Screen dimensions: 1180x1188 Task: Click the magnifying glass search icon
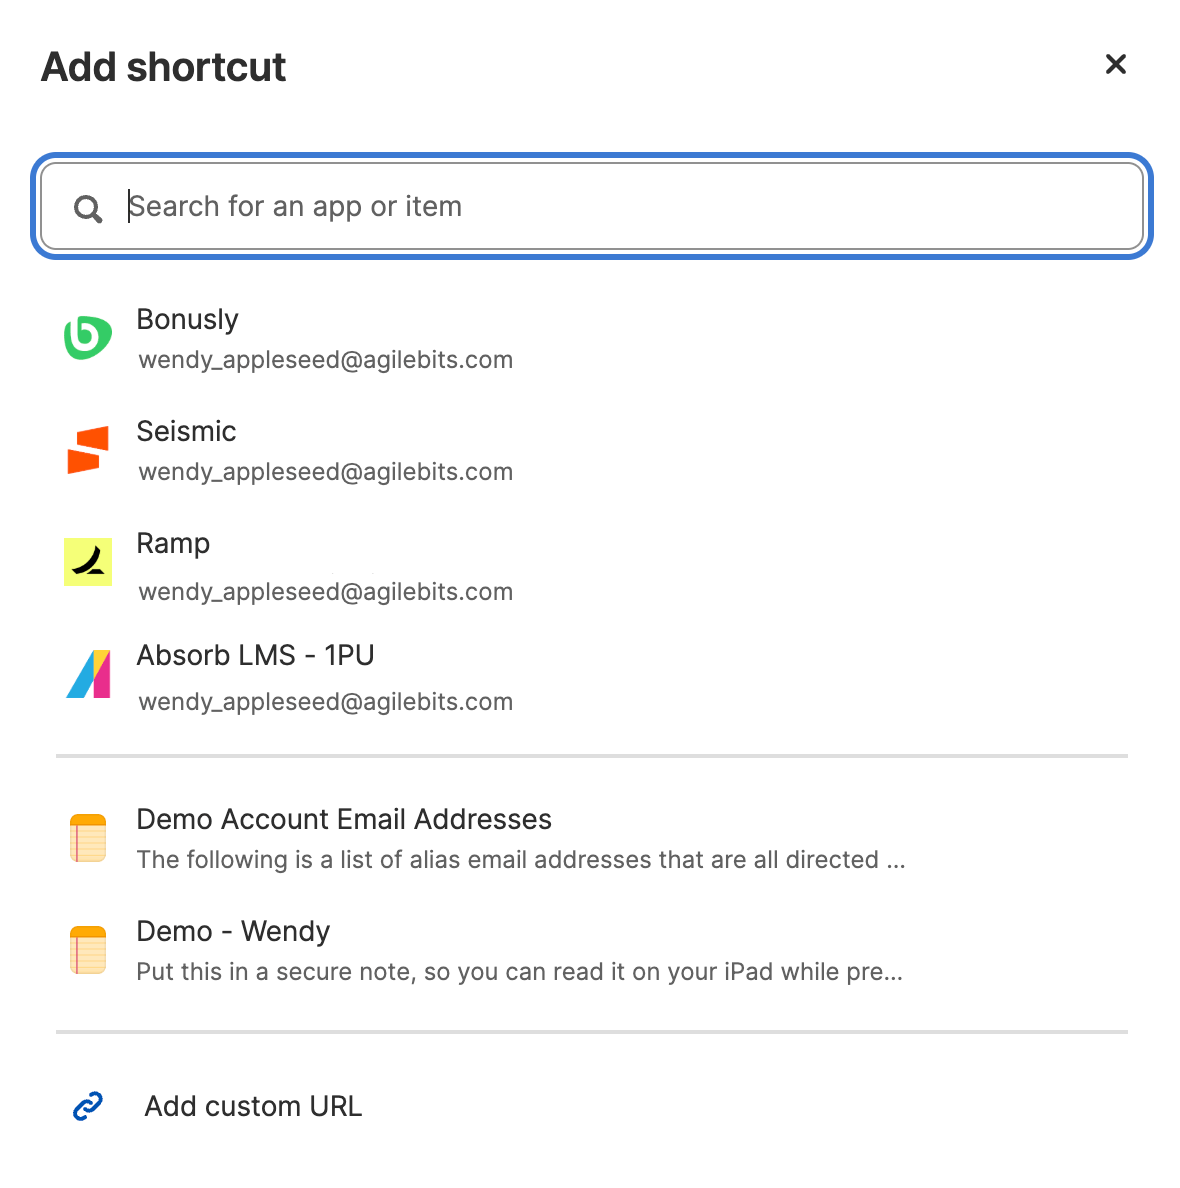tap(88, 208)
